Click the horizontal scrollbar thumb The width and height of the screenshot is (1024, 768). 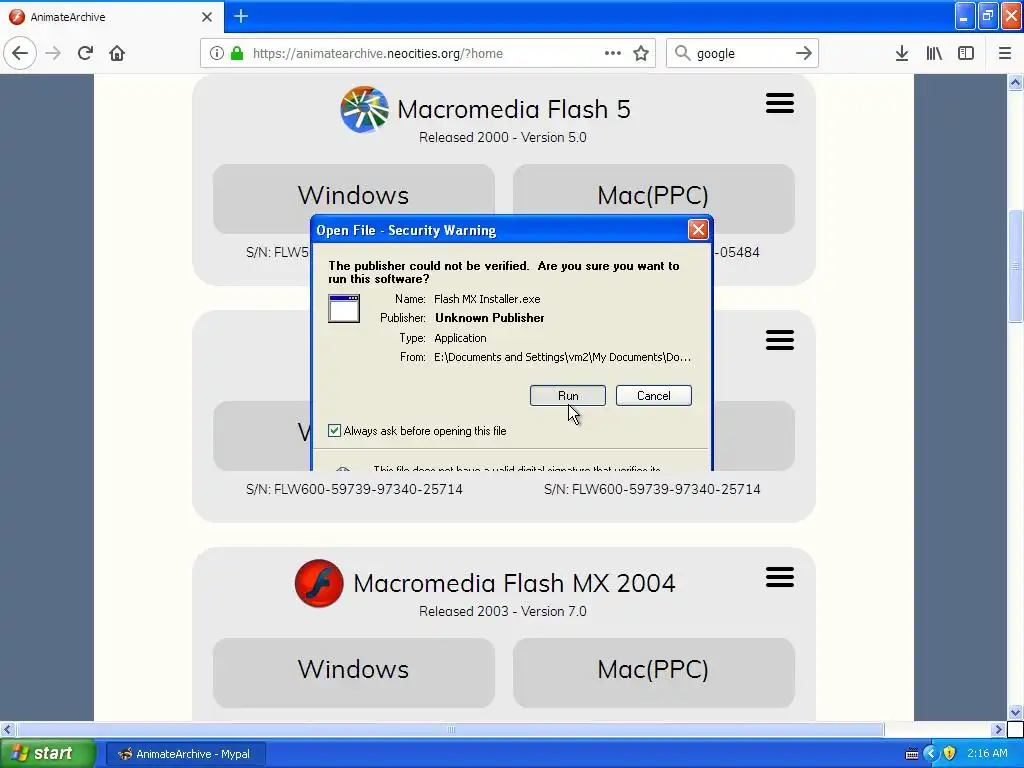tap(450, 729)
